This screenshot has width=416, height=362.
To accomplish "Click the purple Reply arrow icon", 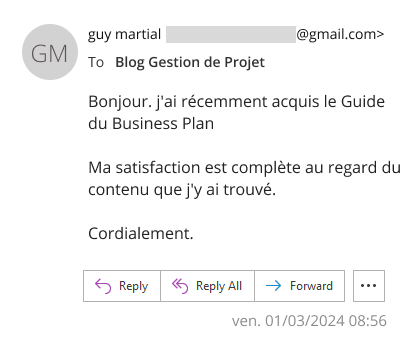I will pos(103,286).
